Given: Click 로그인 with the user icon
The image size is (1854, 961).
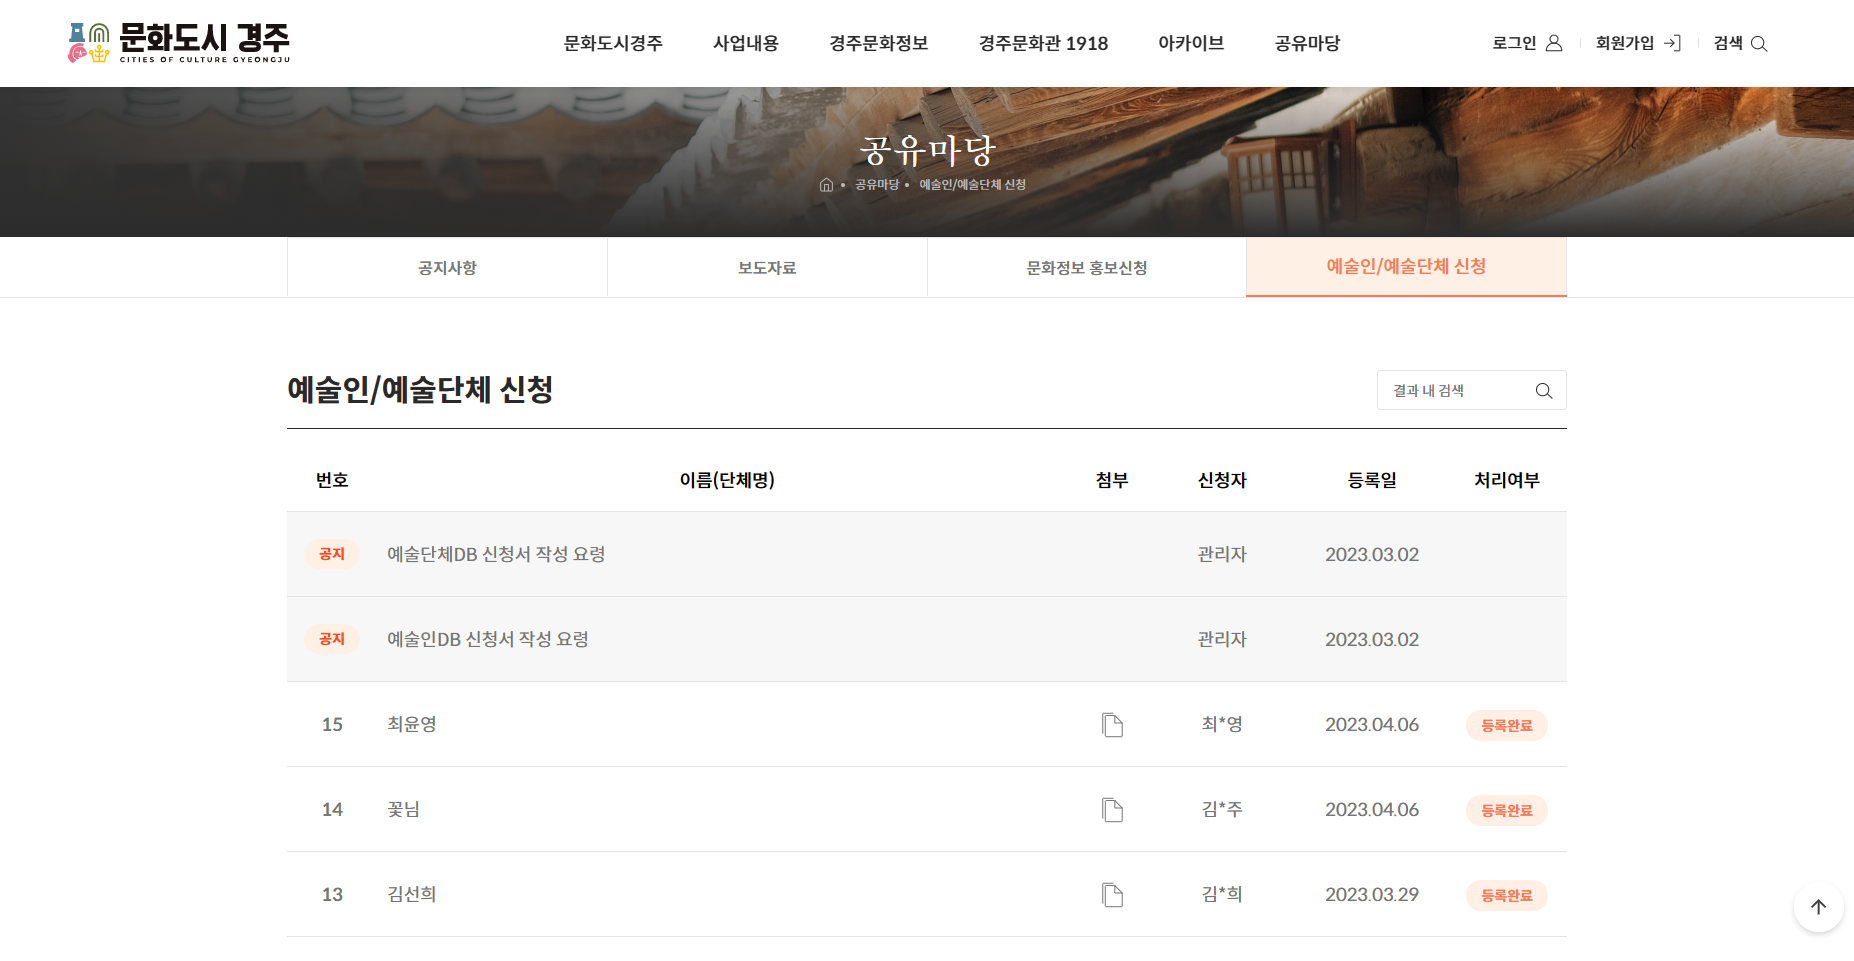Looking at the screenshot, I should pyautogui.click(x=1526, y=44).
